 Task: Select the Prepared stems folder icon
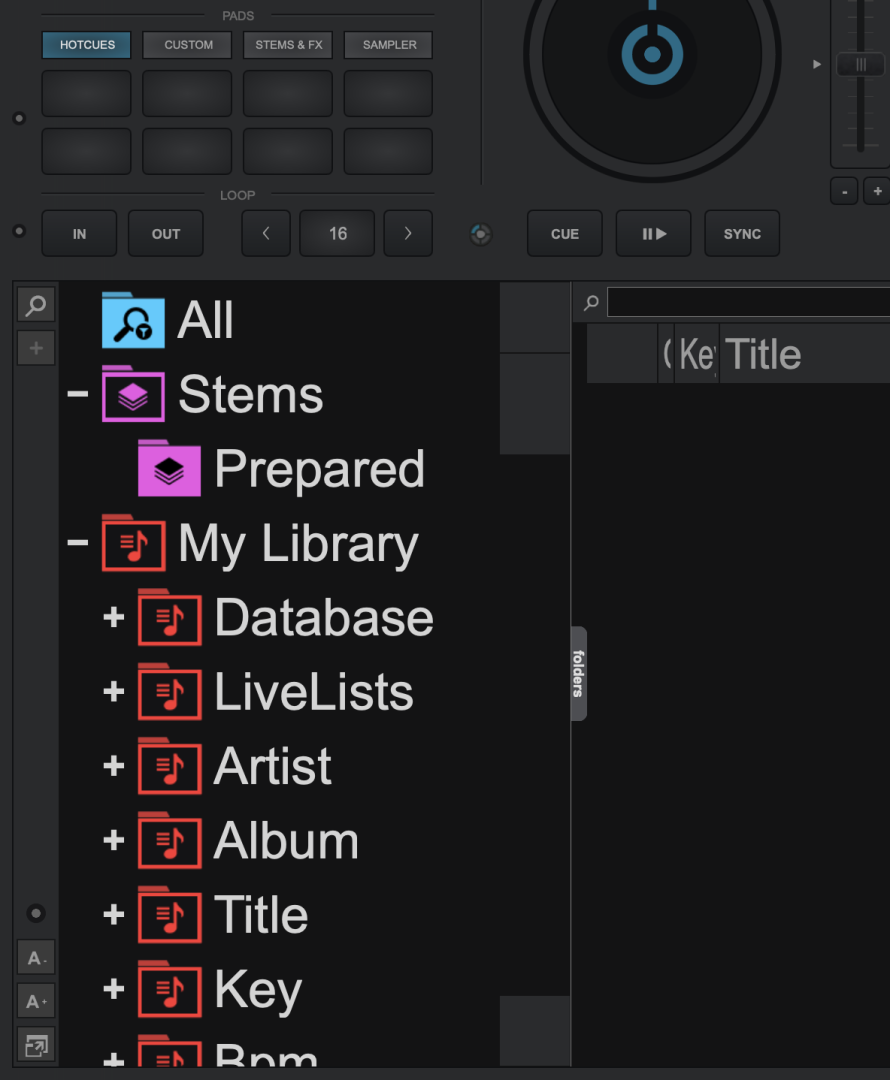pos(169,468)
